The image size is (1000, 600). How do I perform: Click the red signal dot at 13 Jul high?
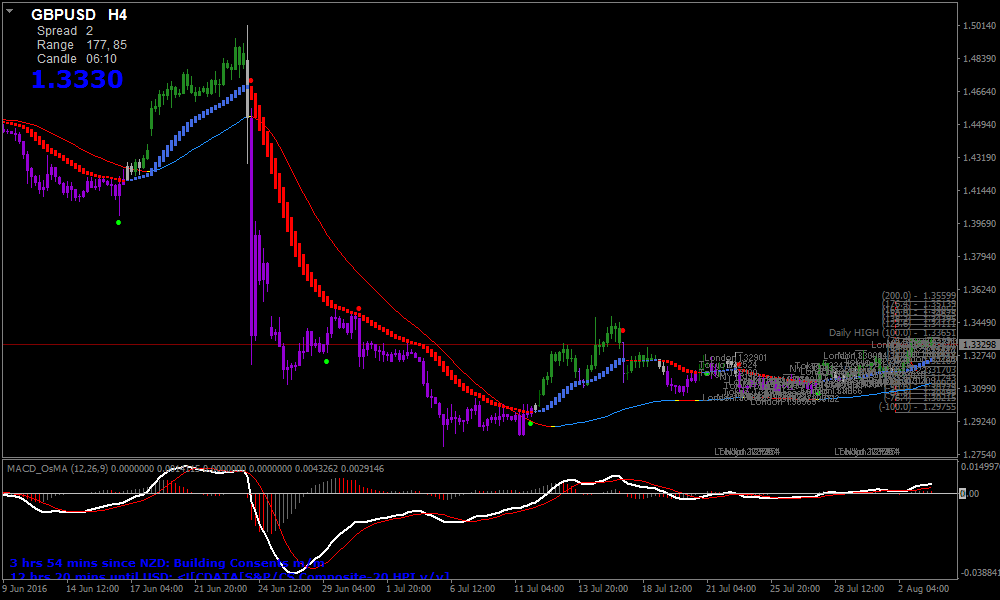(622, 330)
